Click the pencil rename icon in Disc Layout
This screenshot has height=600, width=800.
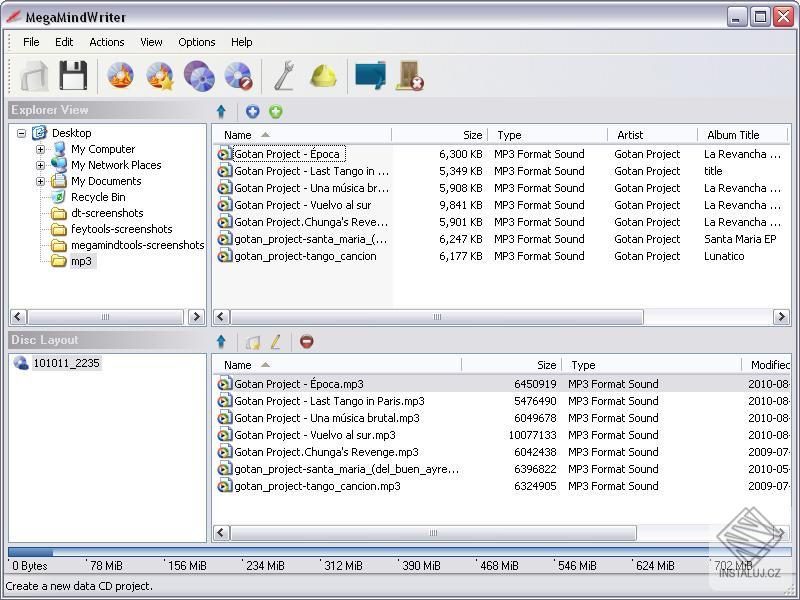point(277,342)
